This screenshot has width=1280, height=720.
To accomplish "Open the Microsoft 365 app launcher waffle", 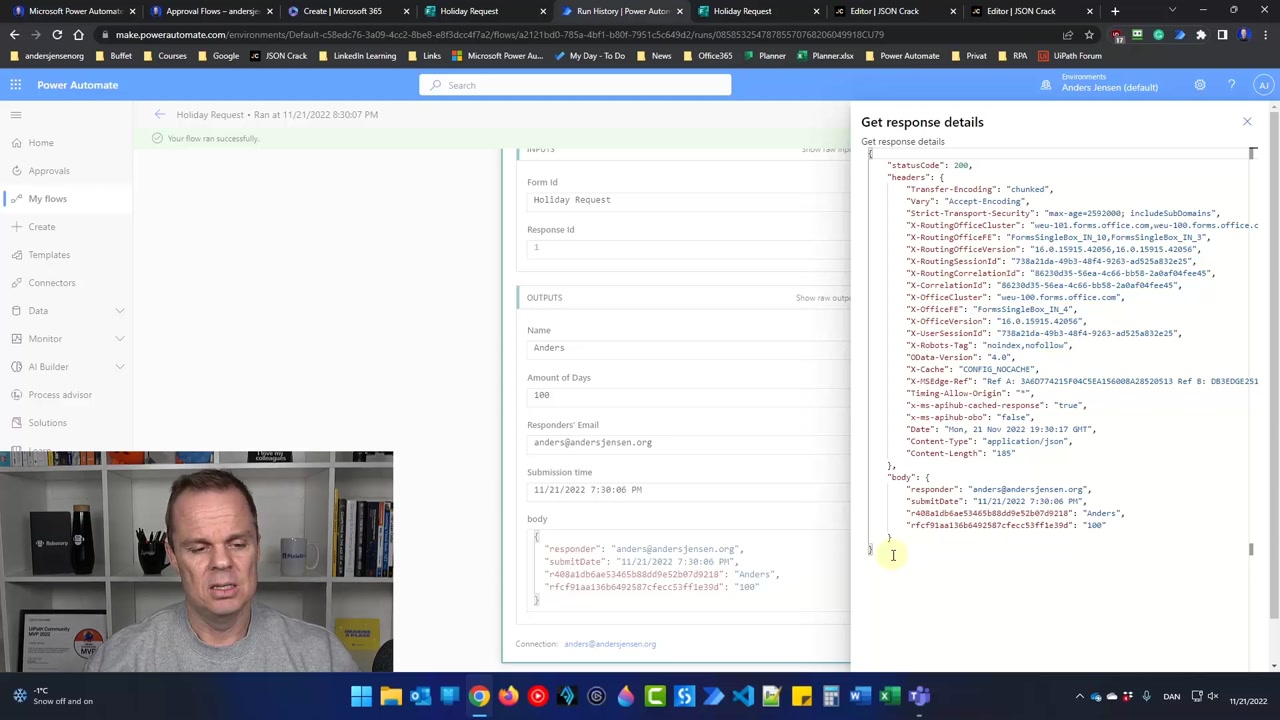I will (x=15, y=85).
